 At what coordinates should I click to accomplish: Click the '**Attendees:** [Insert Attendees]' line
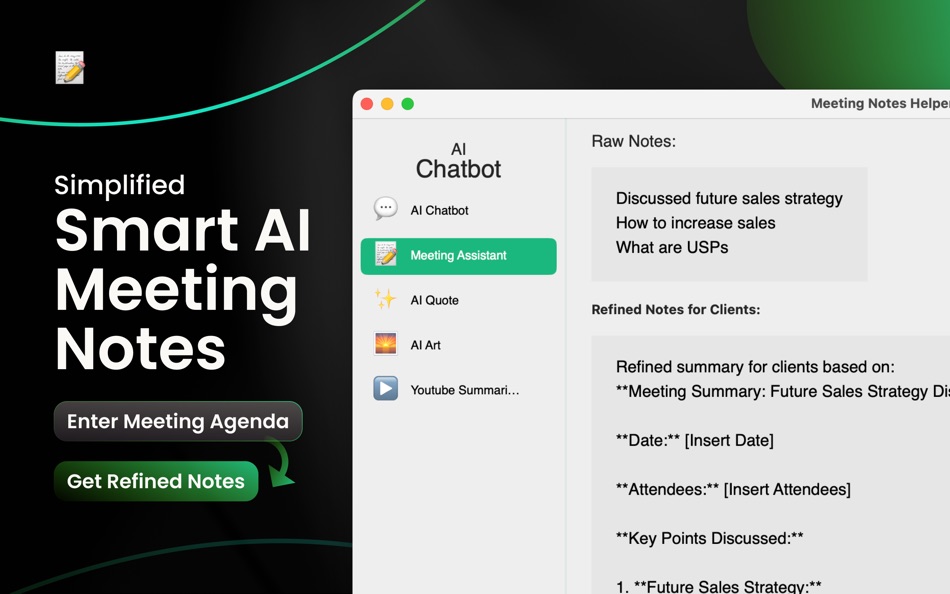tap(733, 490)
